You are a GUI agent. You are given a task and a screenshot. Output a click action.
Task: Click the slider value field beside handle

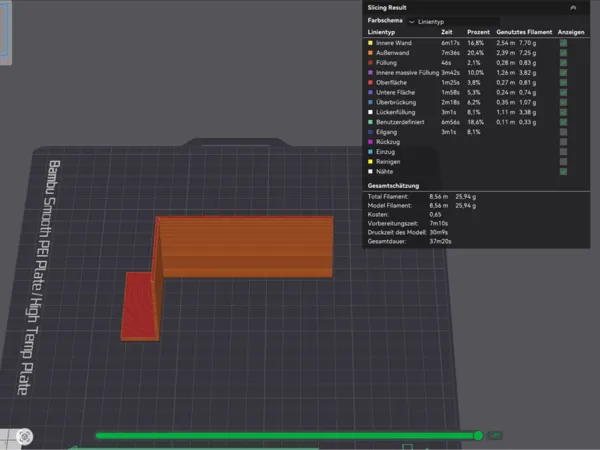point(495,435)
